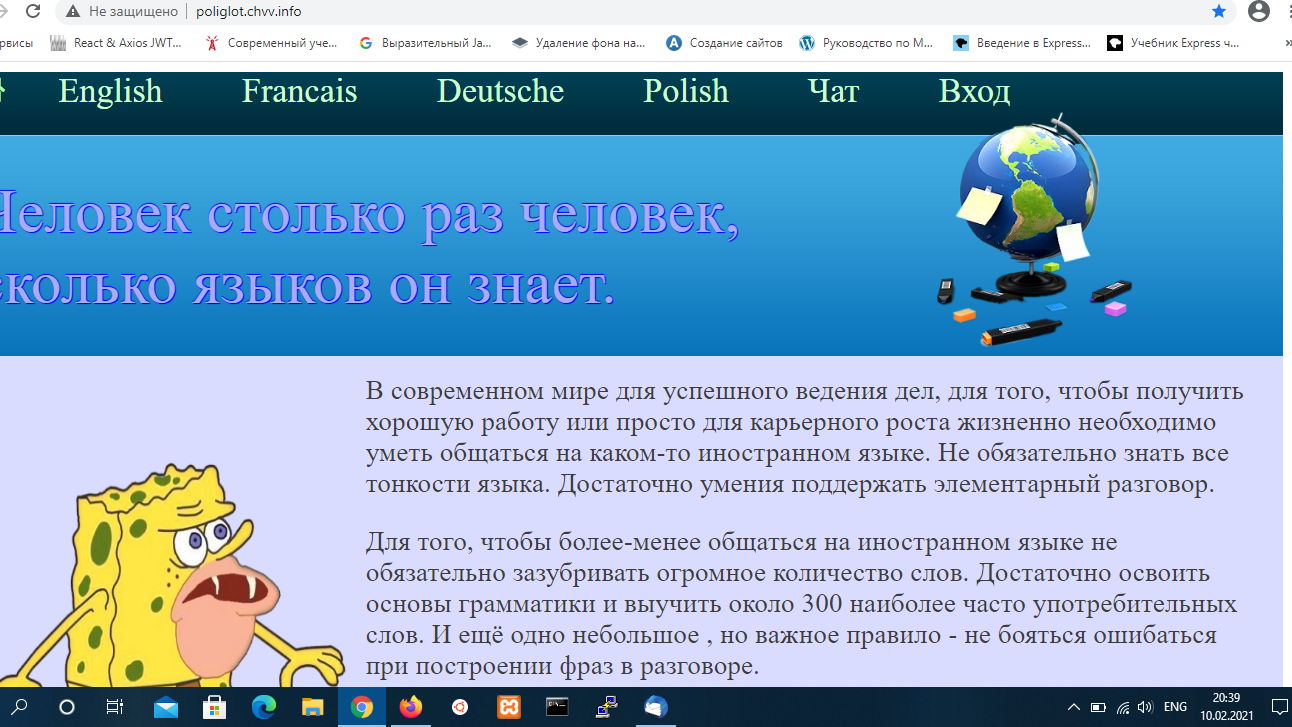
Task: Click the 'Человек столько раз человек' banner heading
Action: 368,249
